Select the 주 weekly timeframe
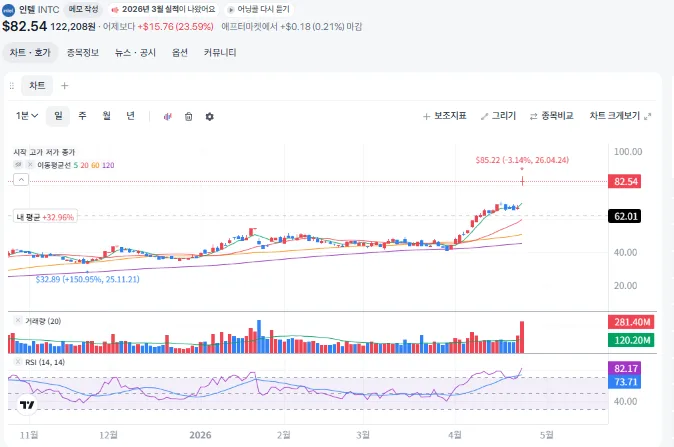 (x=82, y=116)
